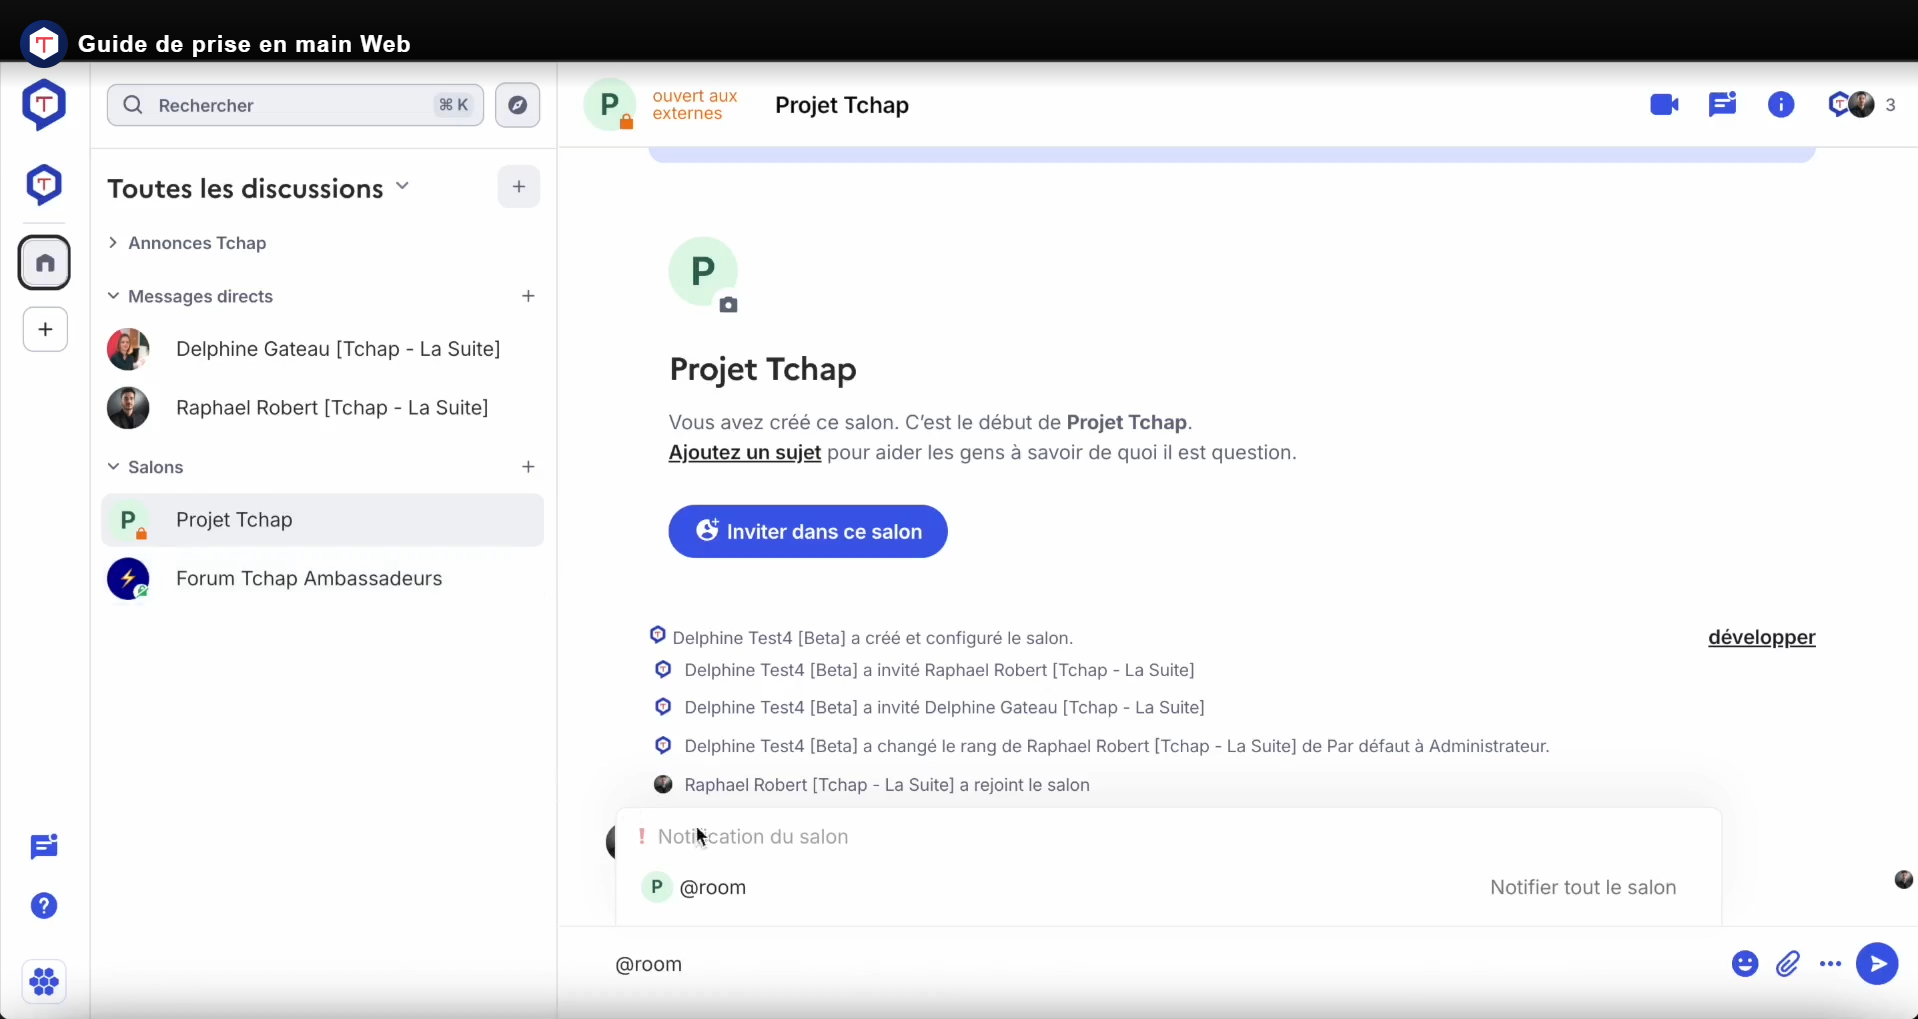The width and height of the screenshot is (1918, 1019).
Task: Collapse the Messages directs section
Action: click(x=191, y=297)
